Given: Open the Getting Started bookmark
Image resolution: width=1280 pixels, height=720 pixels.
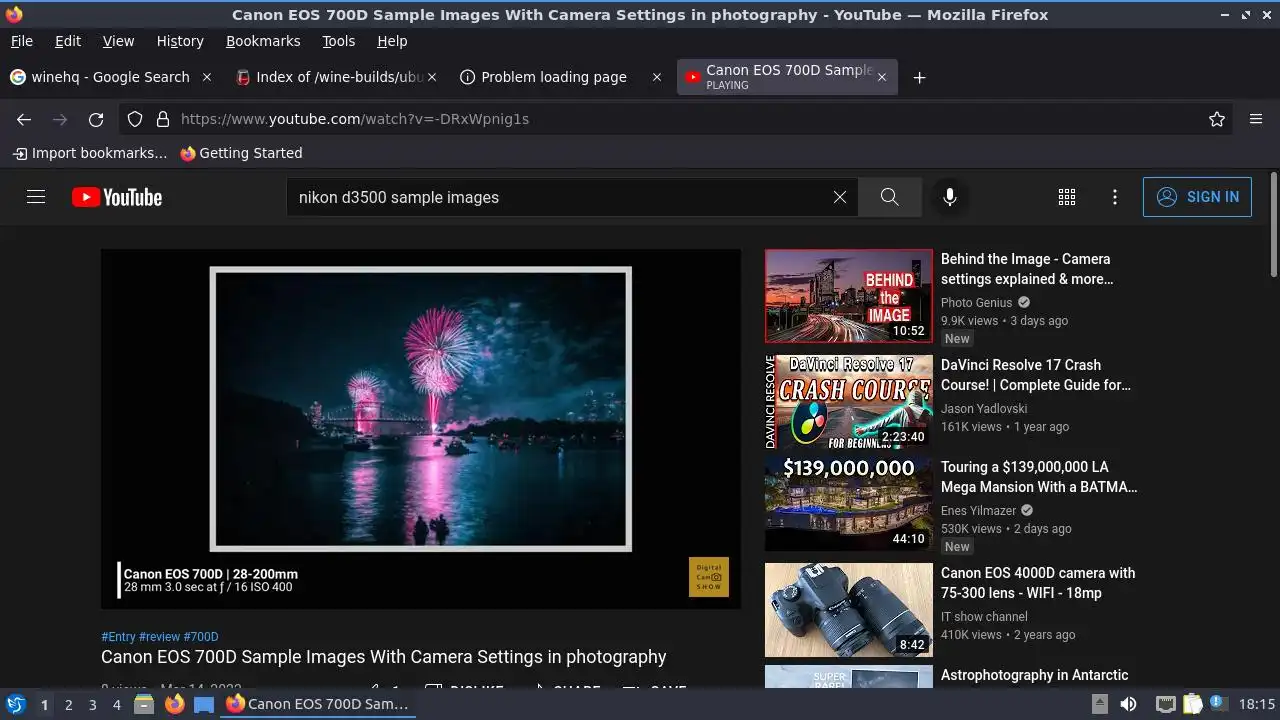Looking at the screenshot, I should (x=241, y=153).
